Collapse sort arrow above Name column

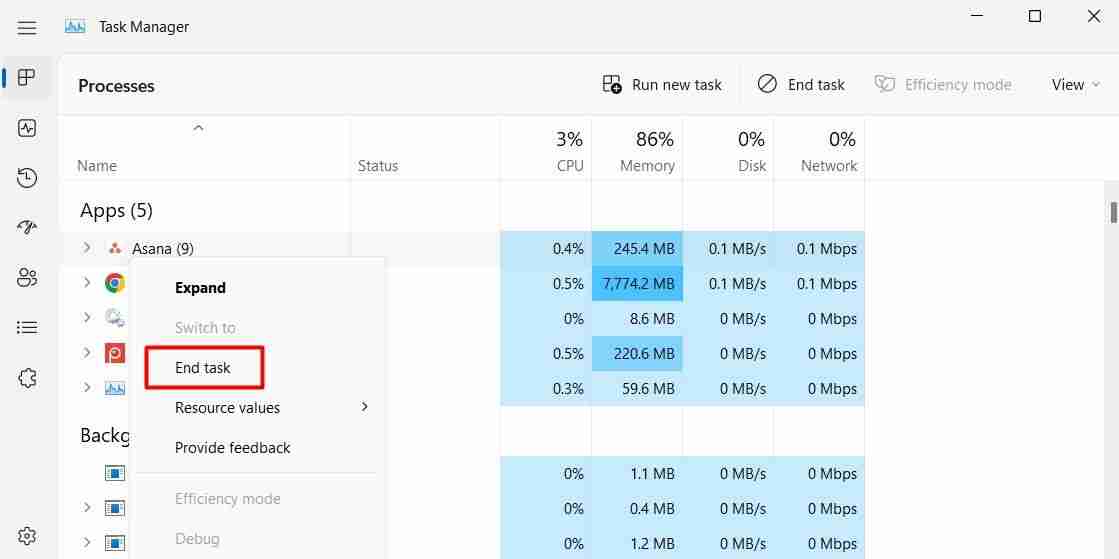[x=199, y=129]
